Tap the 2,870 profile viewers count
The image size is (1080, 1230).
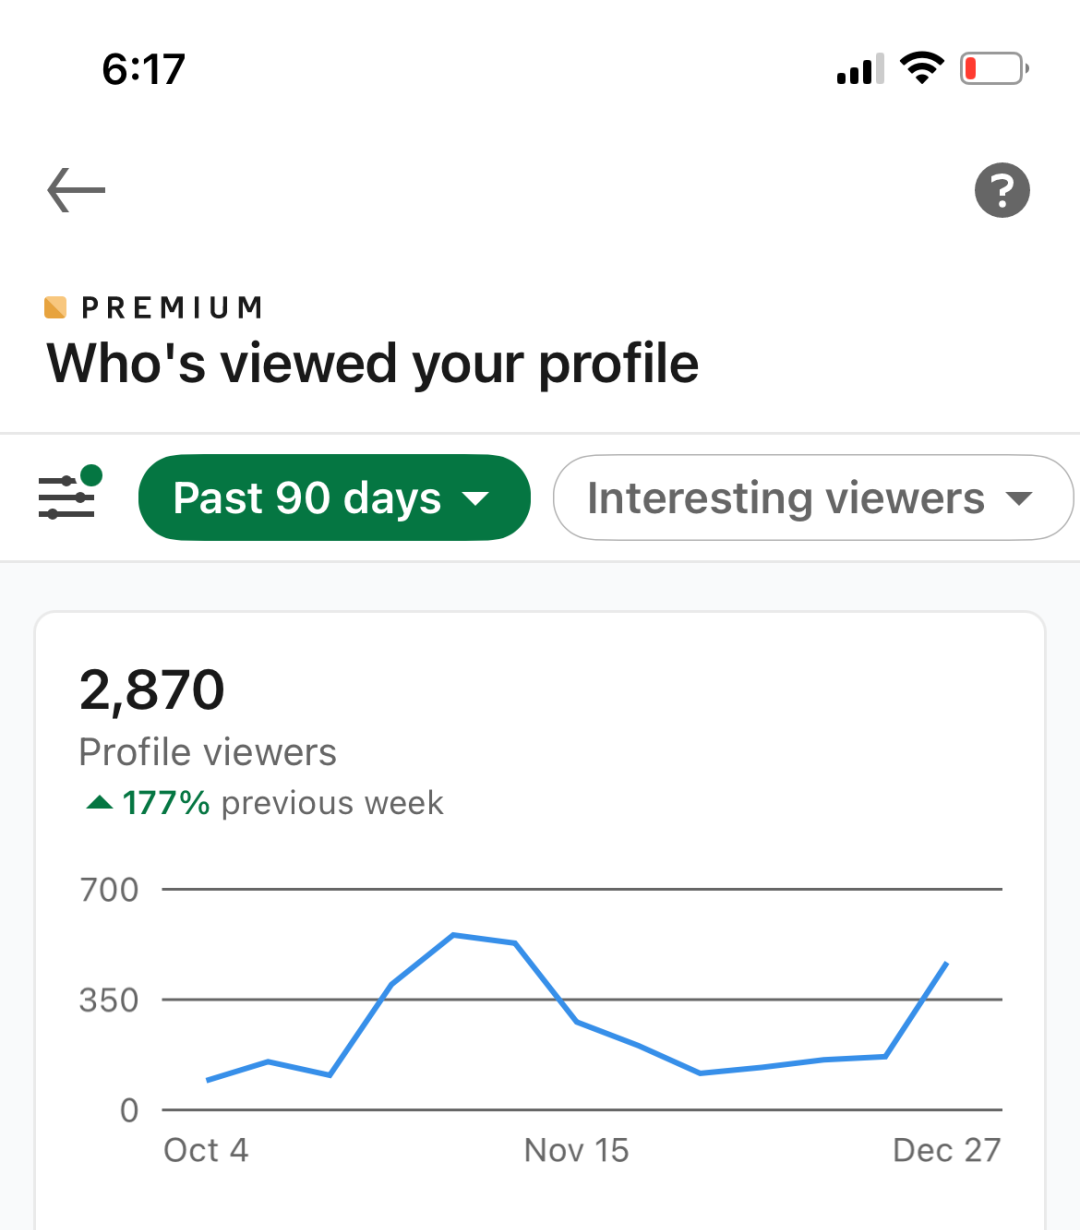(x=152, y=690)
